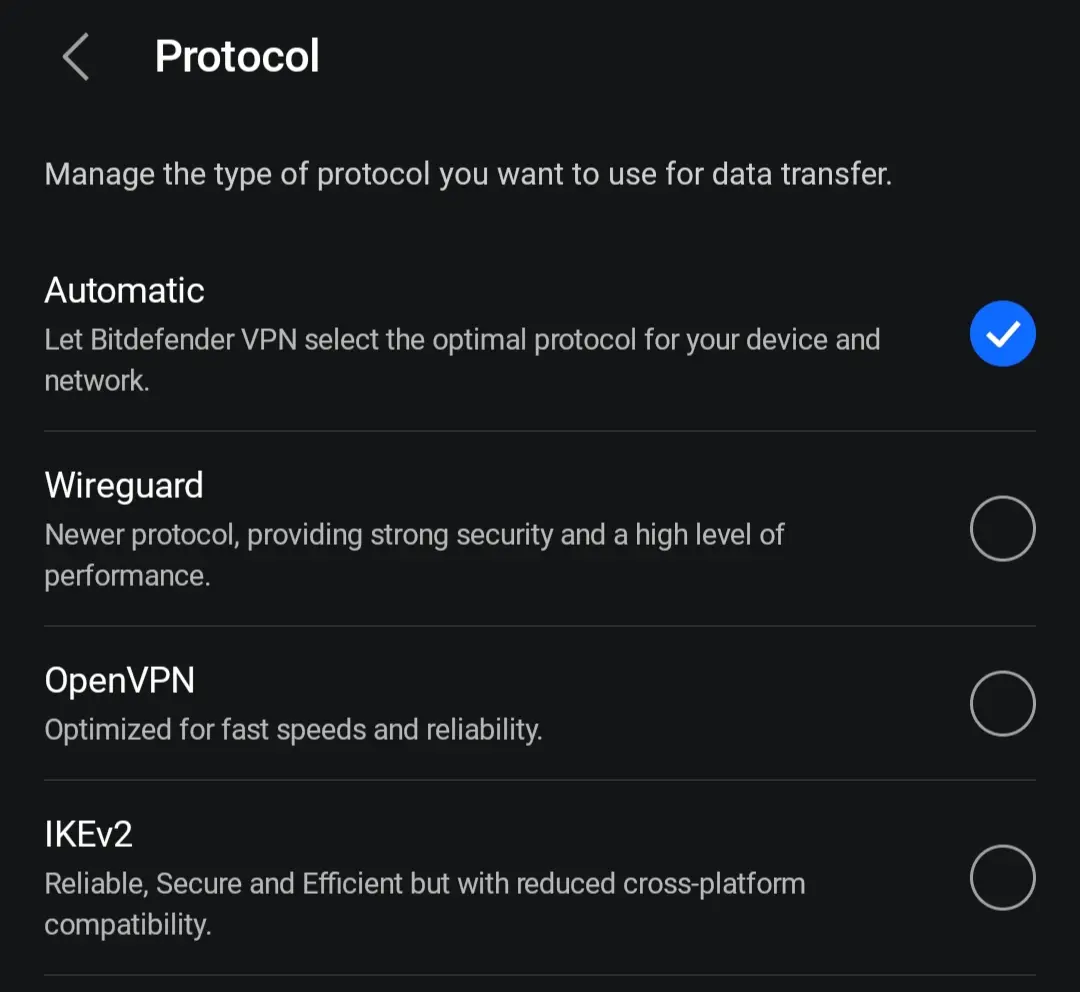Tap the IKEv2 protocol title
This screenshot has width=1080, height=992.
point(88,834)
